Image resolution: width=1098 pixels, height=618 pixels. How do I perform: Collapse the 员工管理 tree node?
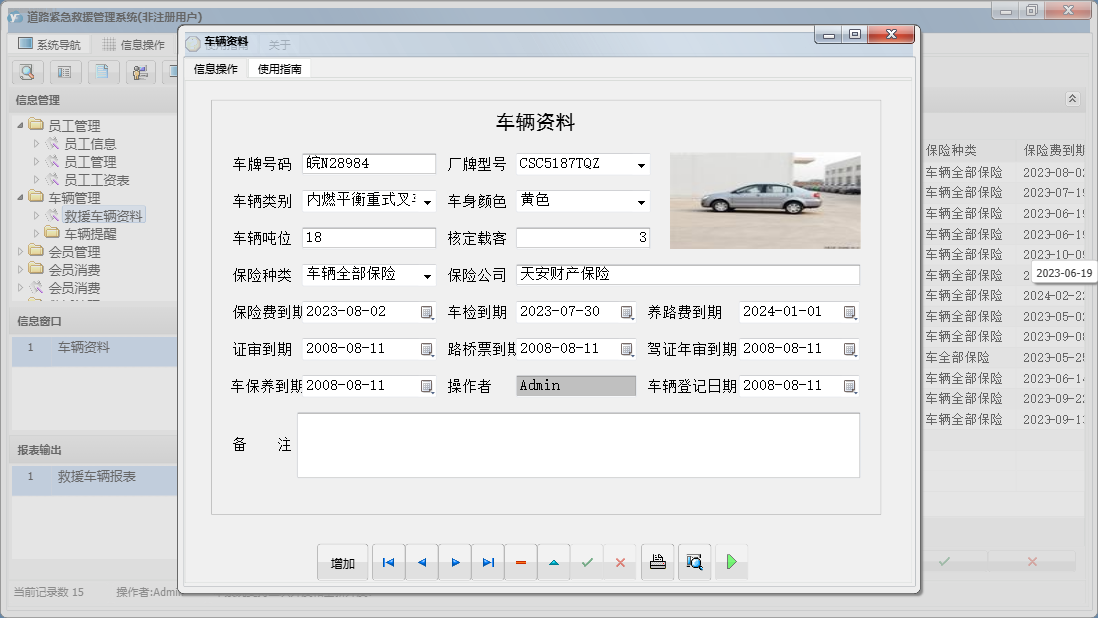[x=21, y=125]
